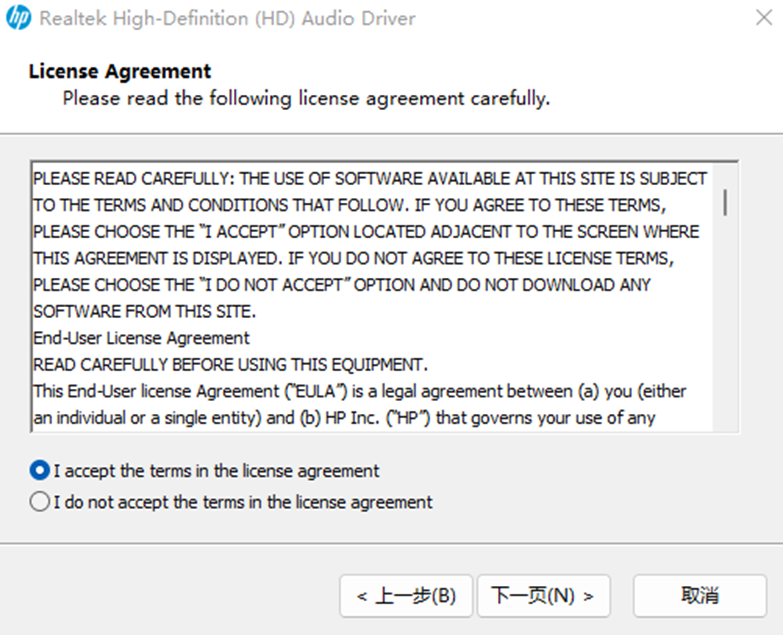Click the HP logo icon in title bar
Image resolution: width=783 pixels, height=635 pixels.
pyautogui.click(x=18, y=18)
